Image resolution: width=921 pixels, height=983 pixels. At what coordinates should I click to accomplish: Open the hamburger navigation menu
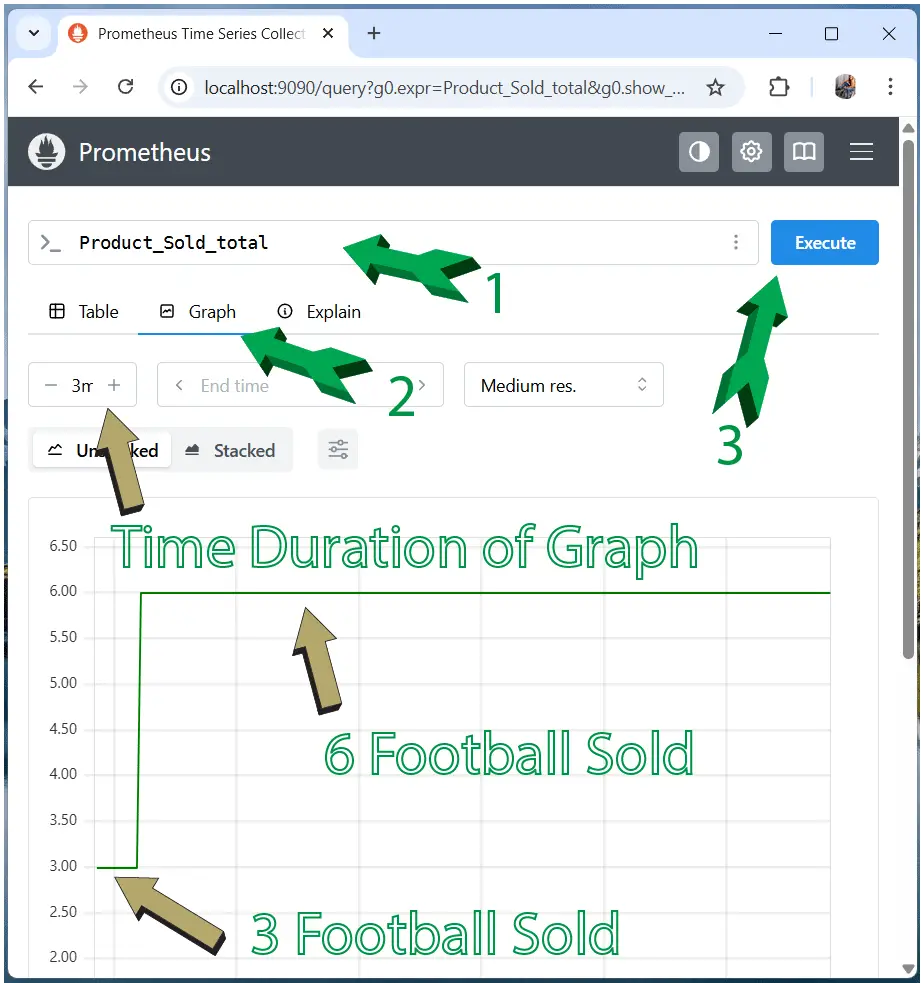[x=861, y=152]
